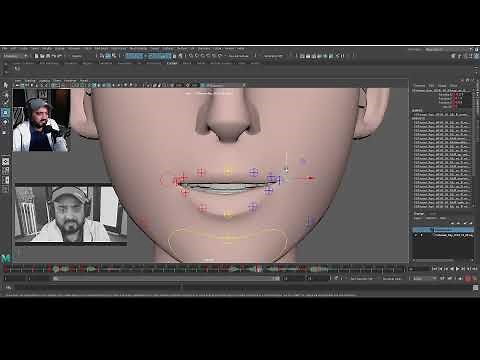Screen dimensions: 480x360
Task: Click the New Scene icon
Action: pos(37,56)
